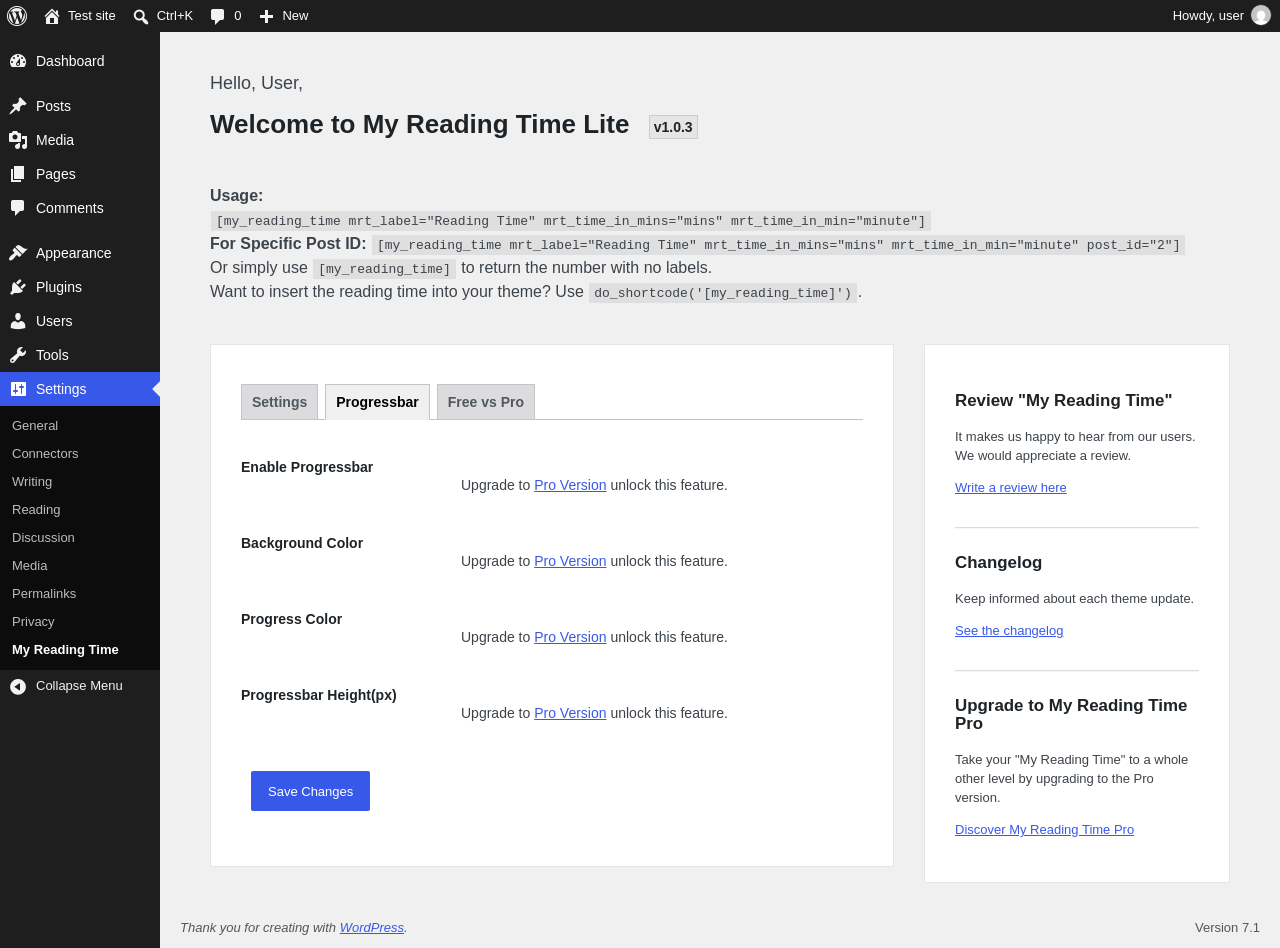Click the Dashboard gauge icon
This screenshot has width=1280, height=948.
tap(18, 61)
